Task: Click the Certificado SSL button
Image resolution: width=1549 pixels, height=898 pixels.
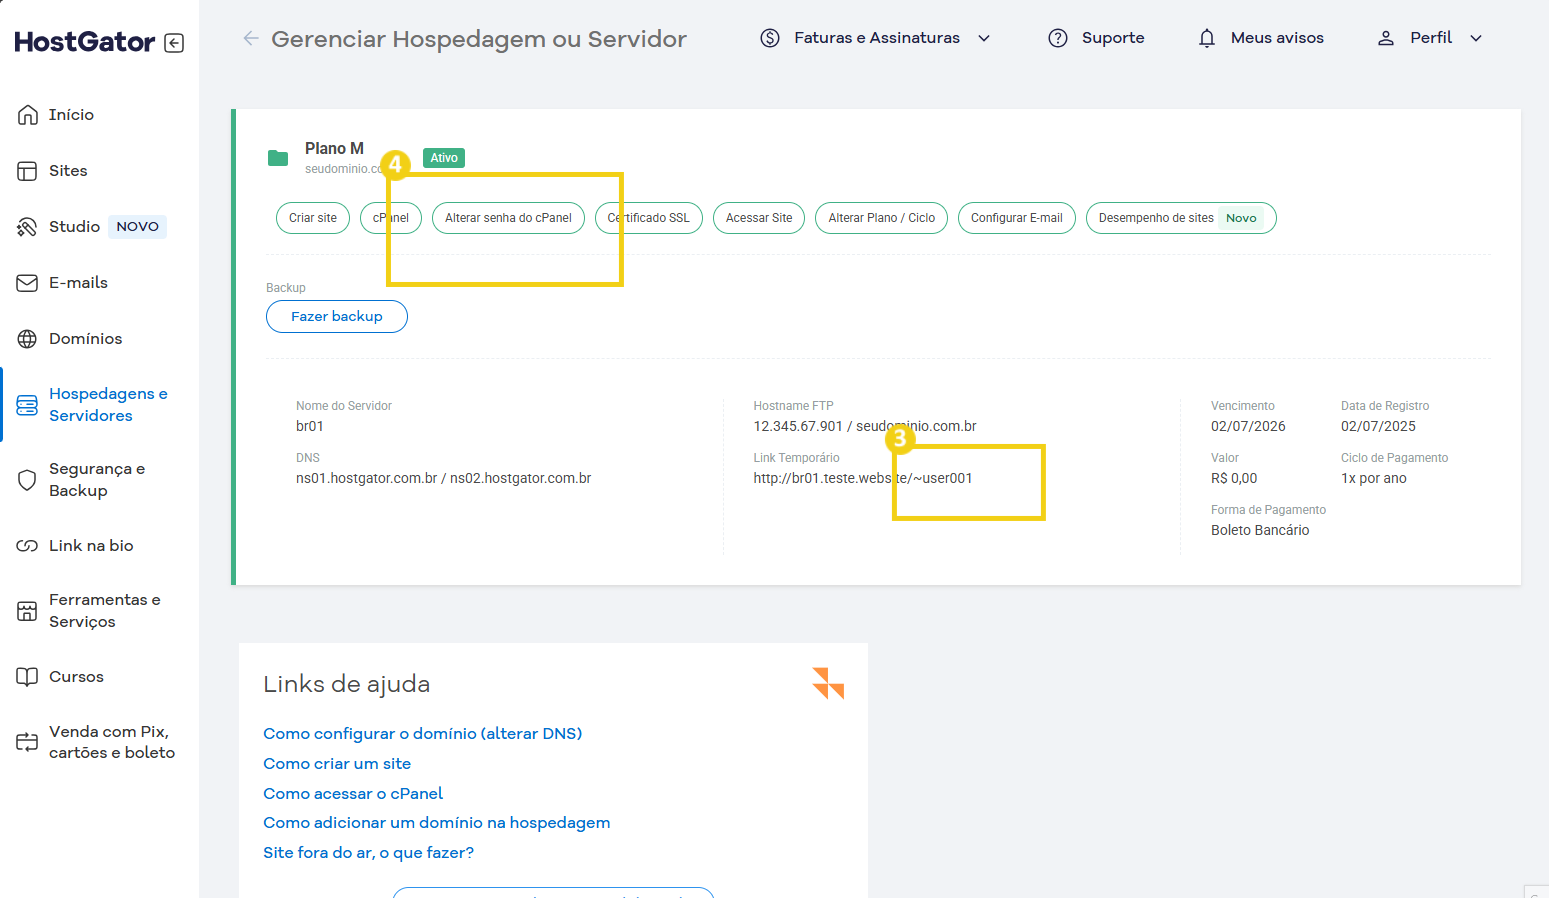Action: [x=649, y=218]
